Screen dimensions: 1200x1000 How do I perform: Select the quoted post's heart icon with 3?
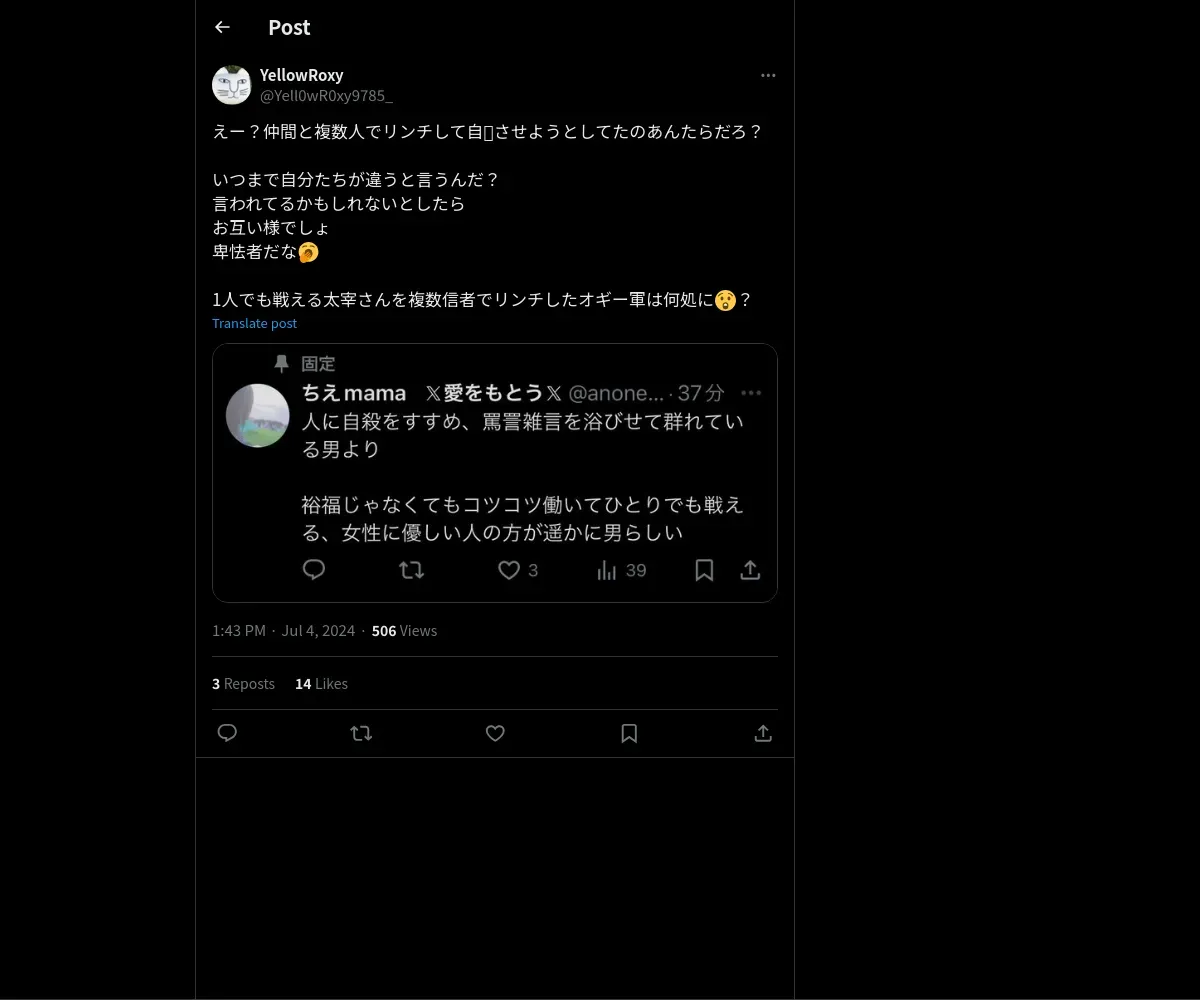(518, 570)
